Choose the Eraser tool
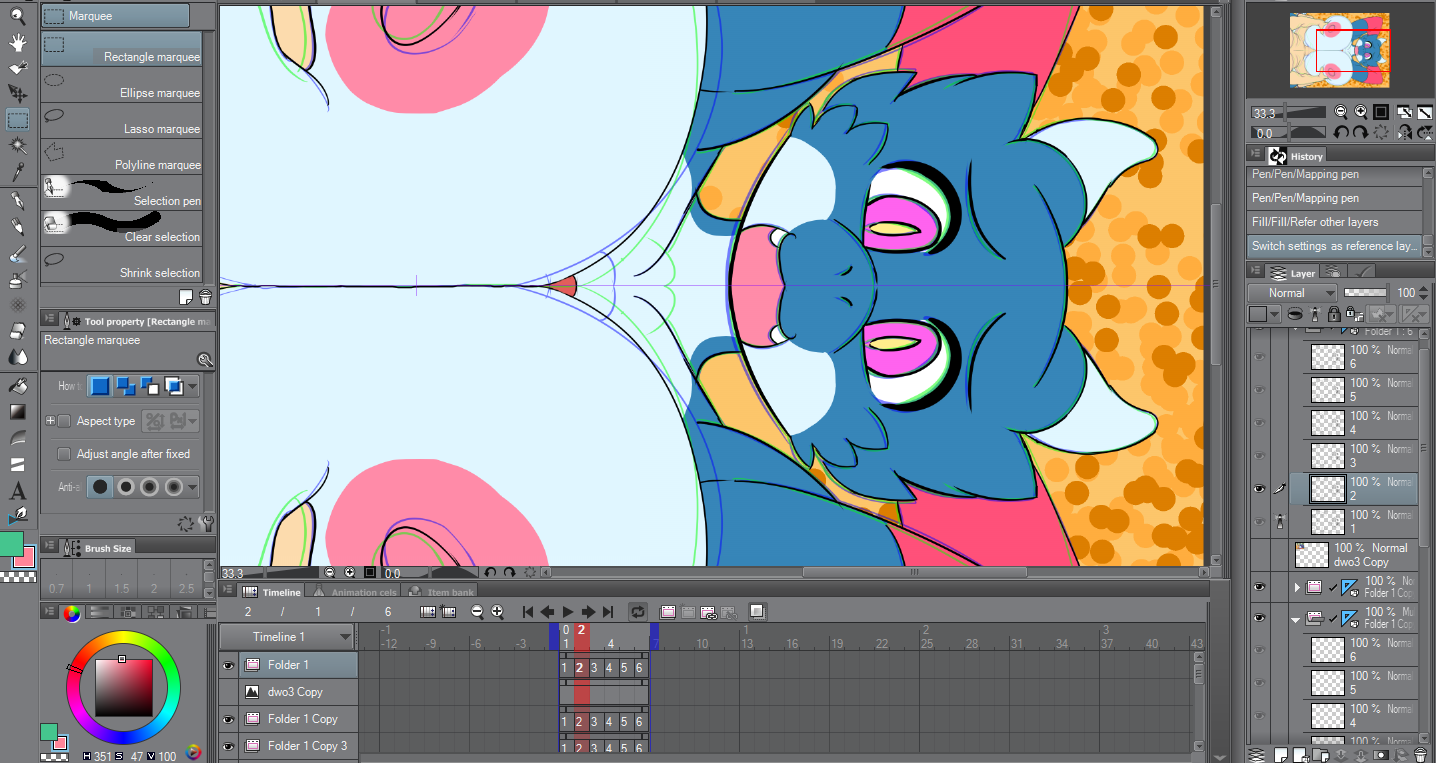The image size is (1436, 763). click(x=17, y=330)
